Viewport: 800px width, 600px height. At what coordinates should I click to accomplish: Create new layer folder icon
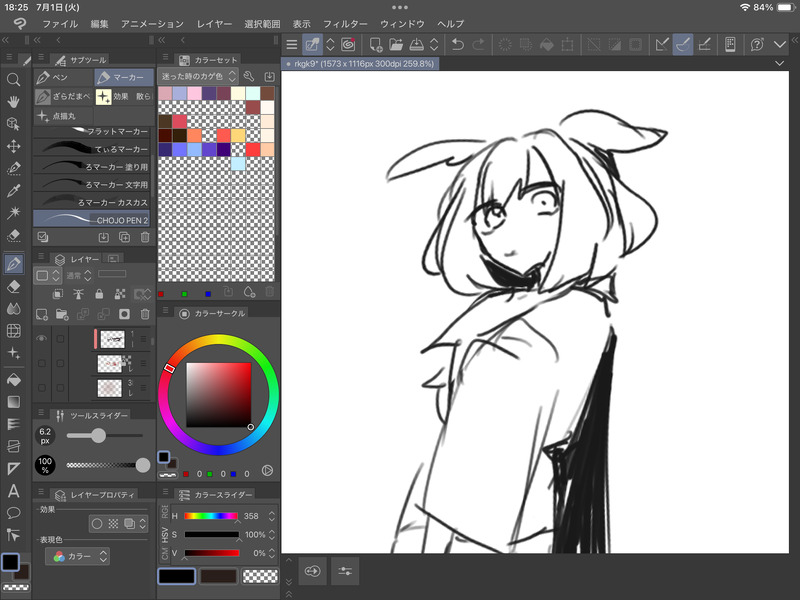[62, 314]
